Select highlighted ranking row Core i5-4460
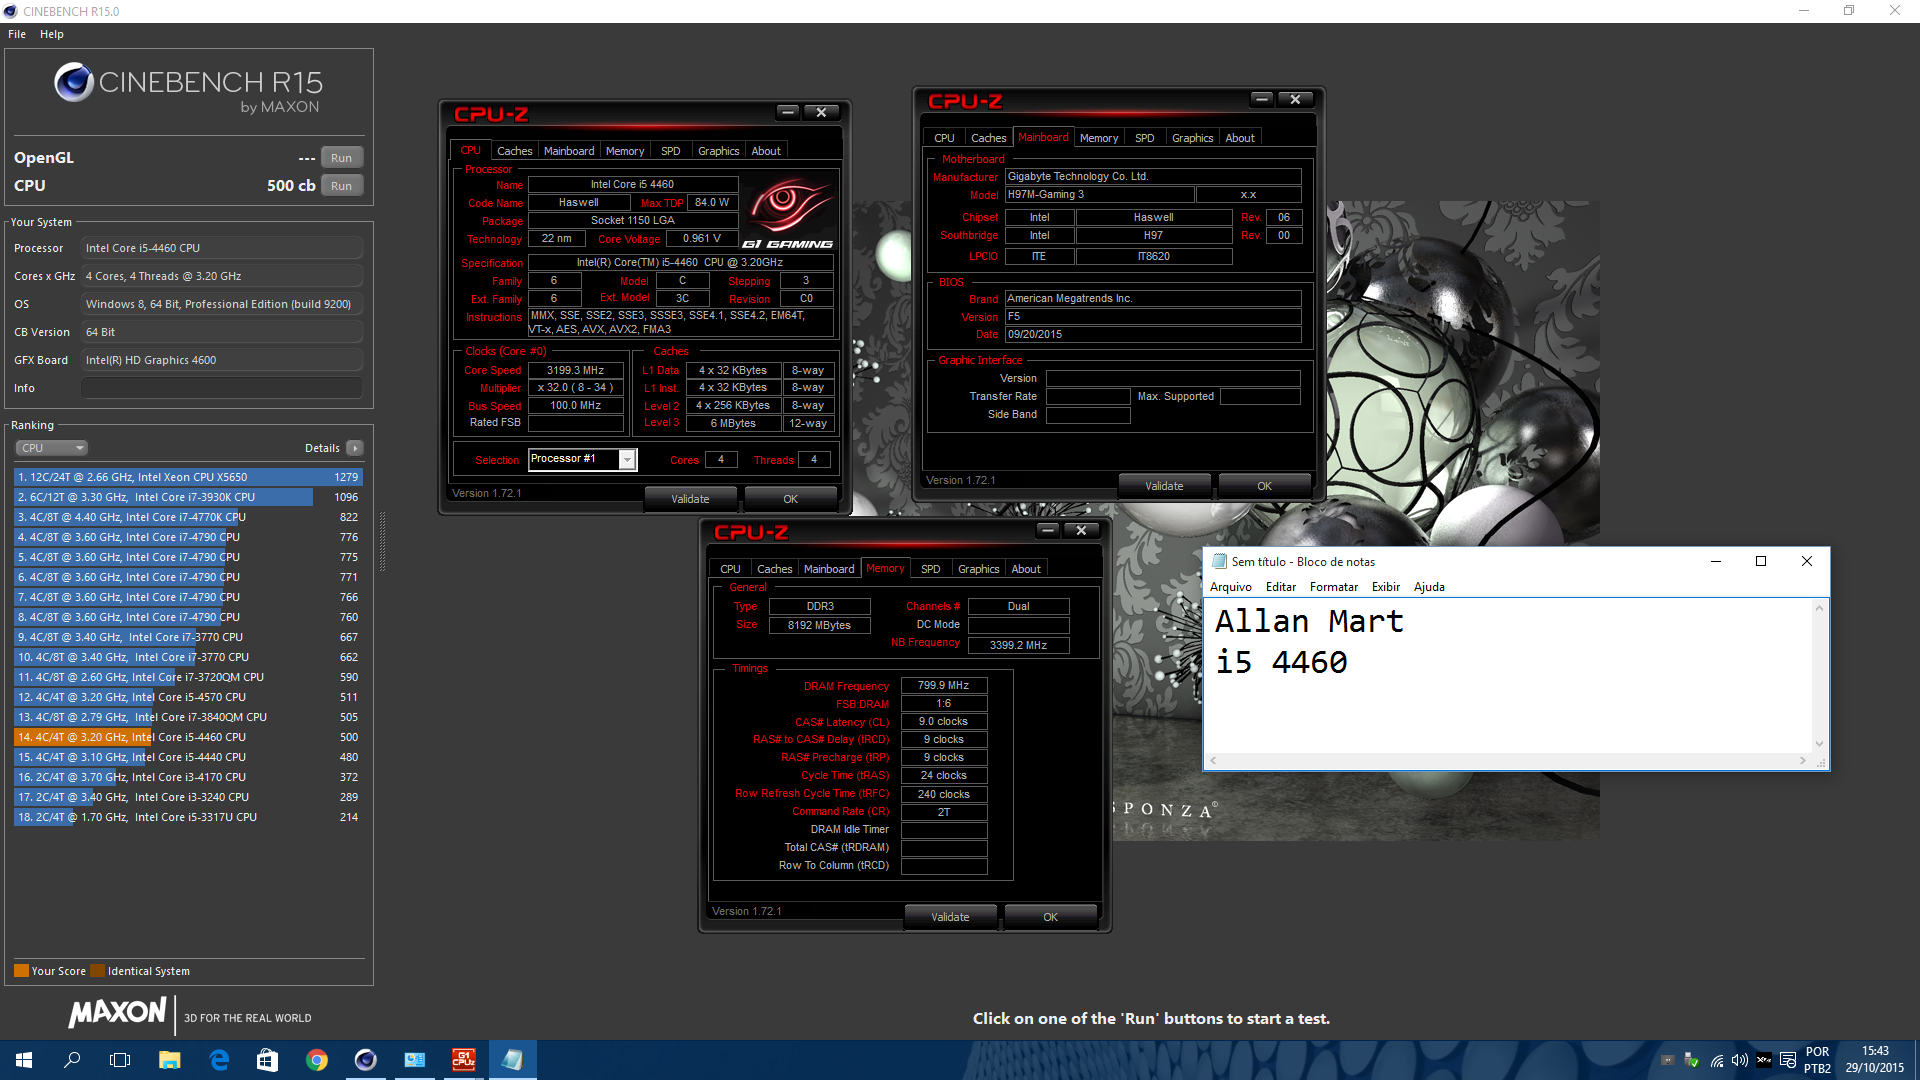The width and height of the screenshot is (1920, 1080). tap(188, 737)
